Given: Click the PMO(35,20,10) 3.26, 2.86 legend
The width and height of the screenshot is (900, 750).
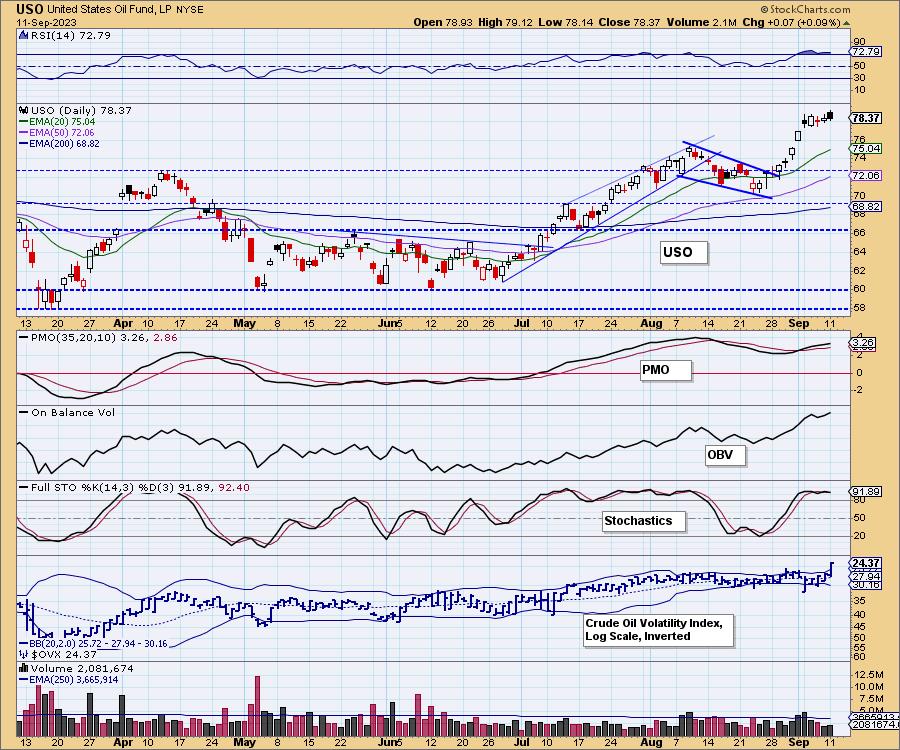Looking at the screenshot, I should coord(98,338).
